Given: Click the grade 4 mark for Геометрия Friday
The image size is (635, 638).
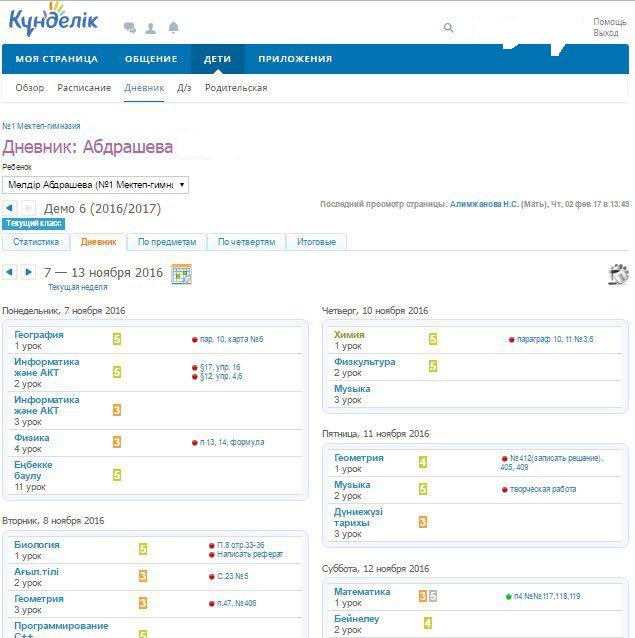Looking at the screenshot, I should (x=423, y=462).
